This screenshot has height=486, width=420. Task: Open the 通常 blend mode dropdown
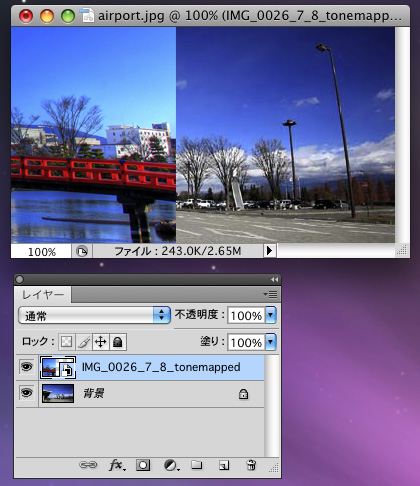pos(94,315)
